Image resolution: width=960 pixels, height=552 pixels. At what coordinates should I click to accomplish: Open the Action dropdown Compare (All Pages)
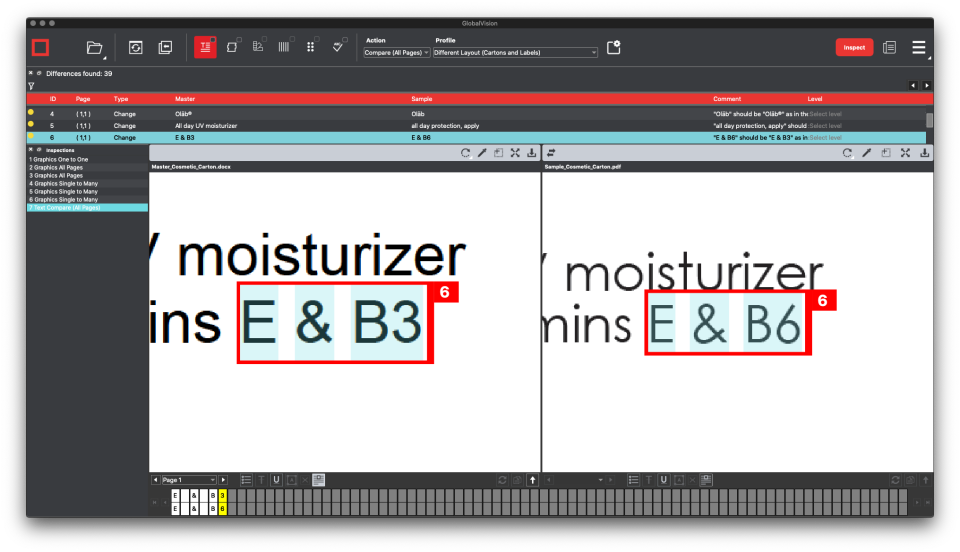point(397,53)
